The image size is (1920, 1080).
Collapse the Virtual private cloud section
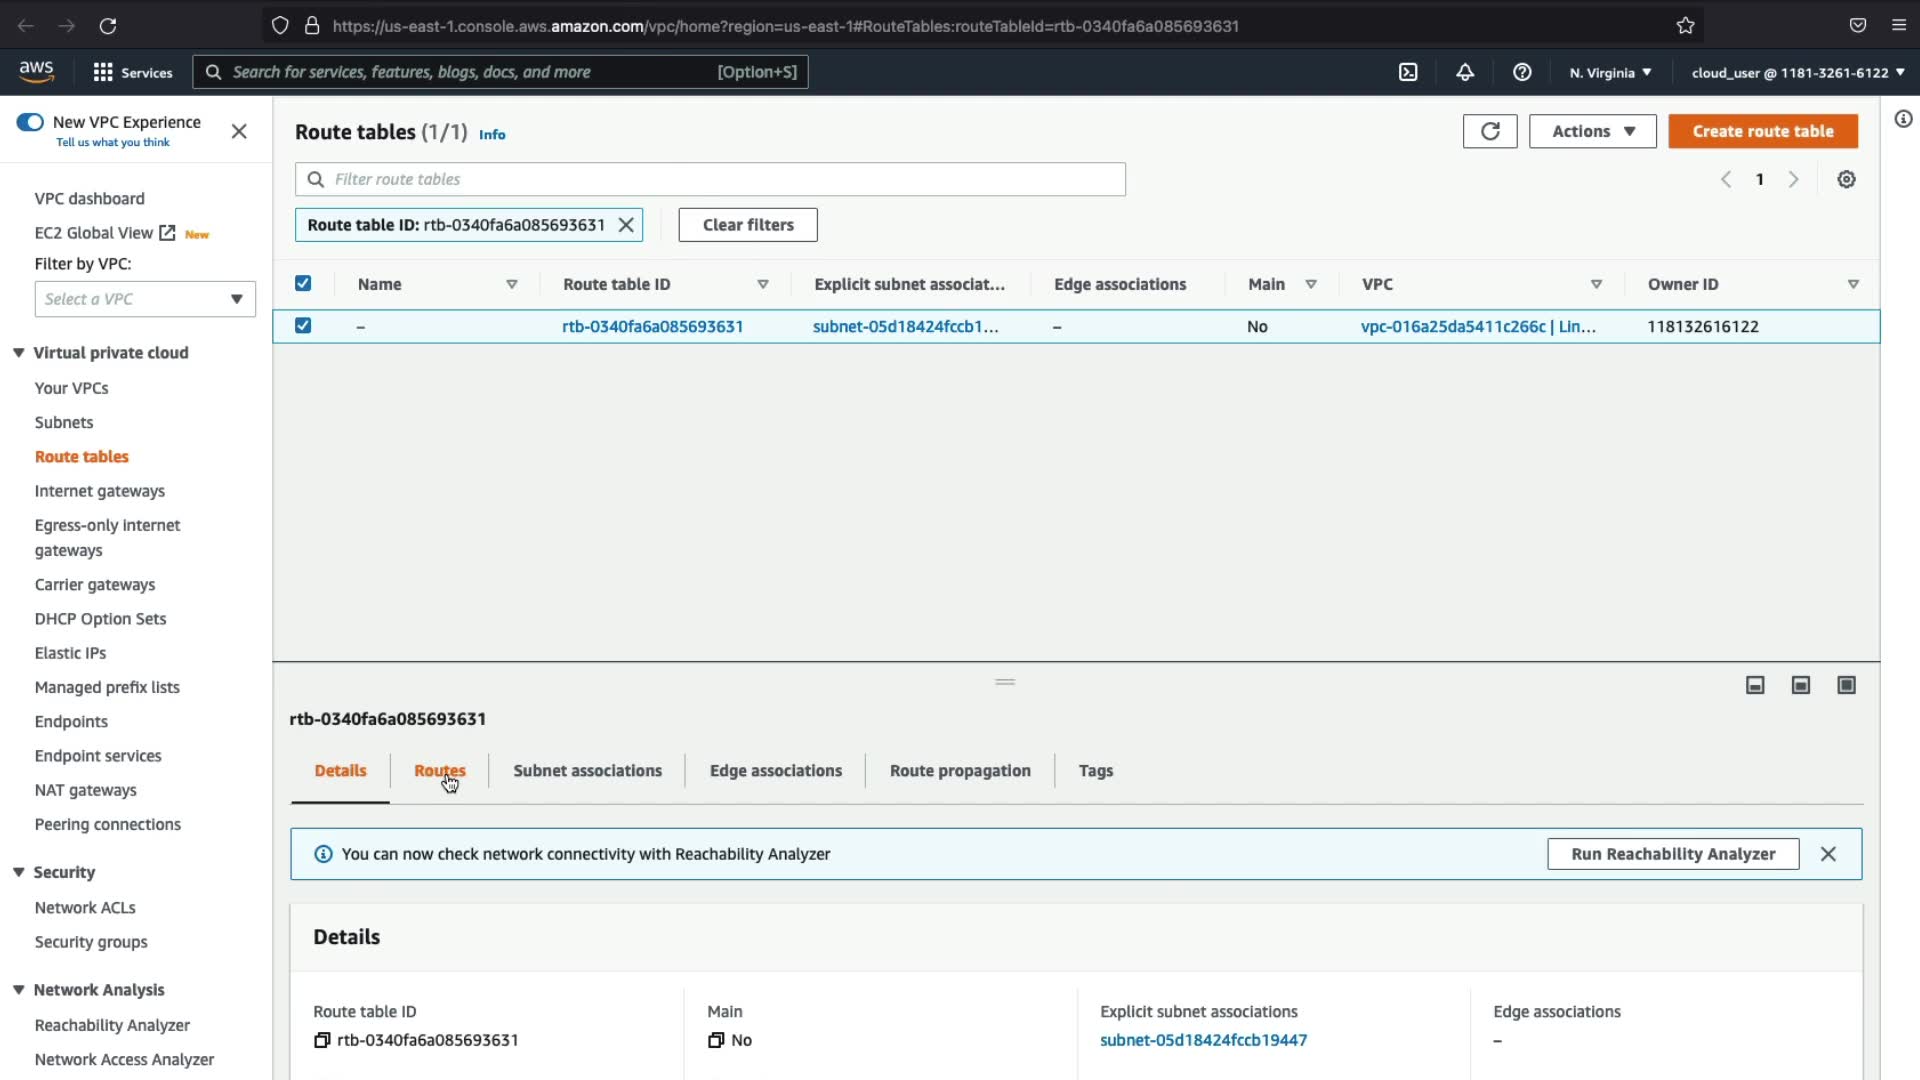tap(18, 353)
